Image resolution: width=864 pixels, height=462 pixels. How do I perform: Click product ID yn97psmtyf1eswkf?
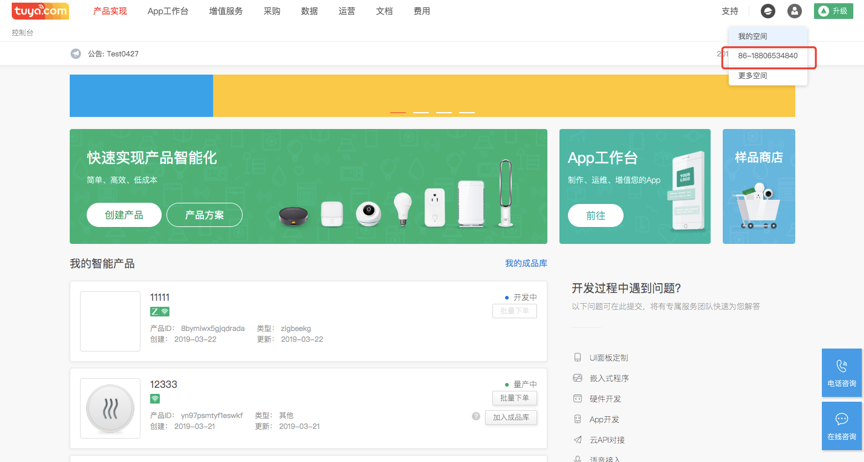(x=212, y=415)
